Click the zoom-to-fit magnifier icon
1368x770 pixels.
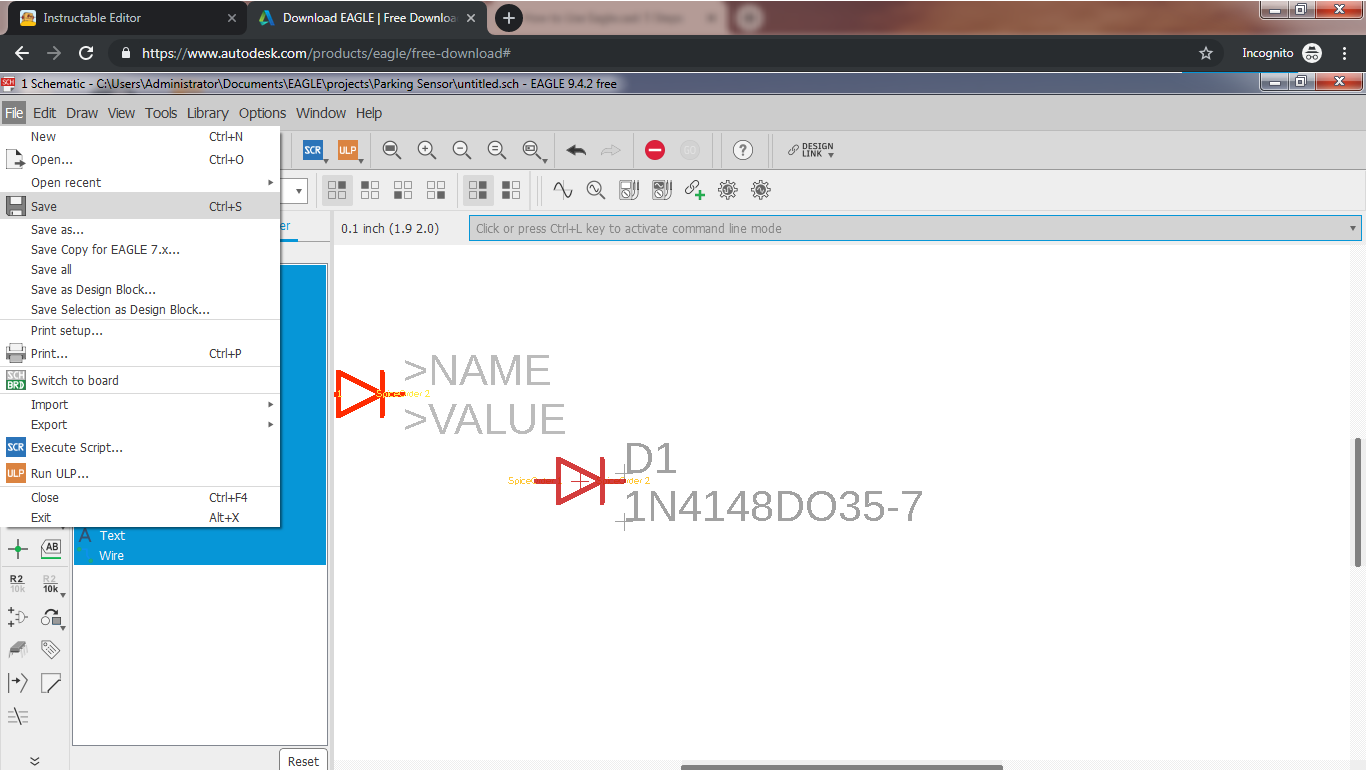(392, 150)
